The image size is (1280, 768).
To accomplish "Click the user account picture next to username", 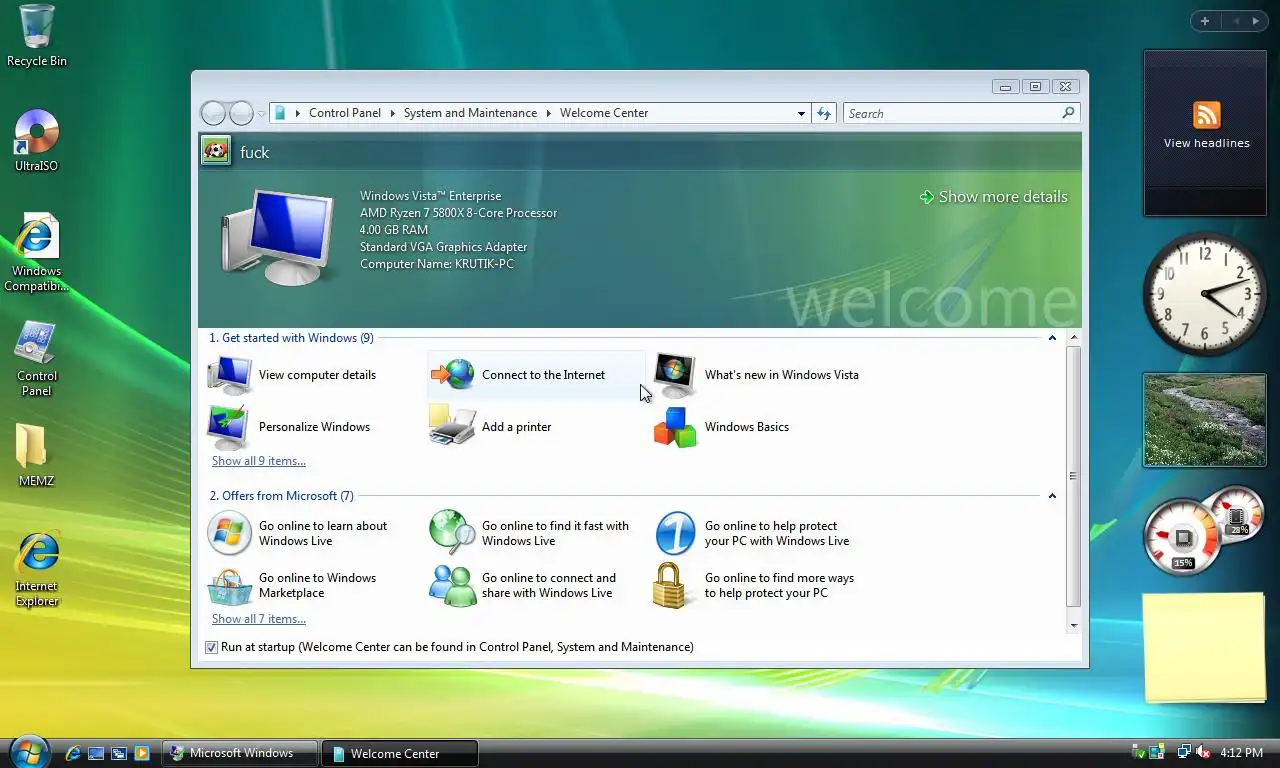I will click(215, 151).
